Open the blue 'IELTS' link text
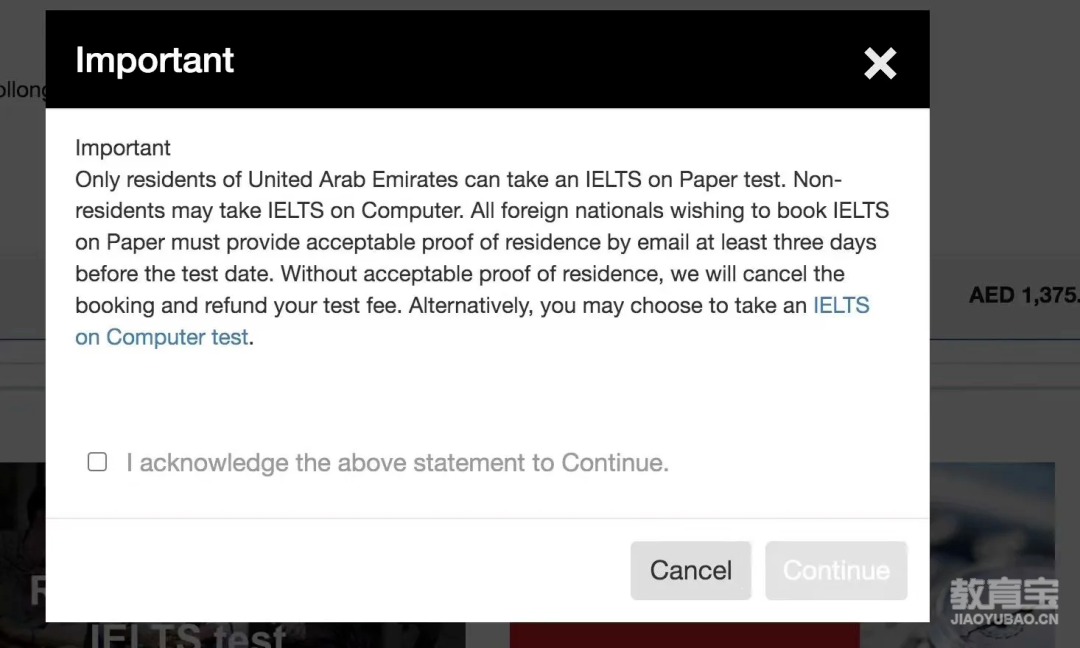The height and width of the screenshot is (648, 1080). pyautogui.click(x=841, y=305)
